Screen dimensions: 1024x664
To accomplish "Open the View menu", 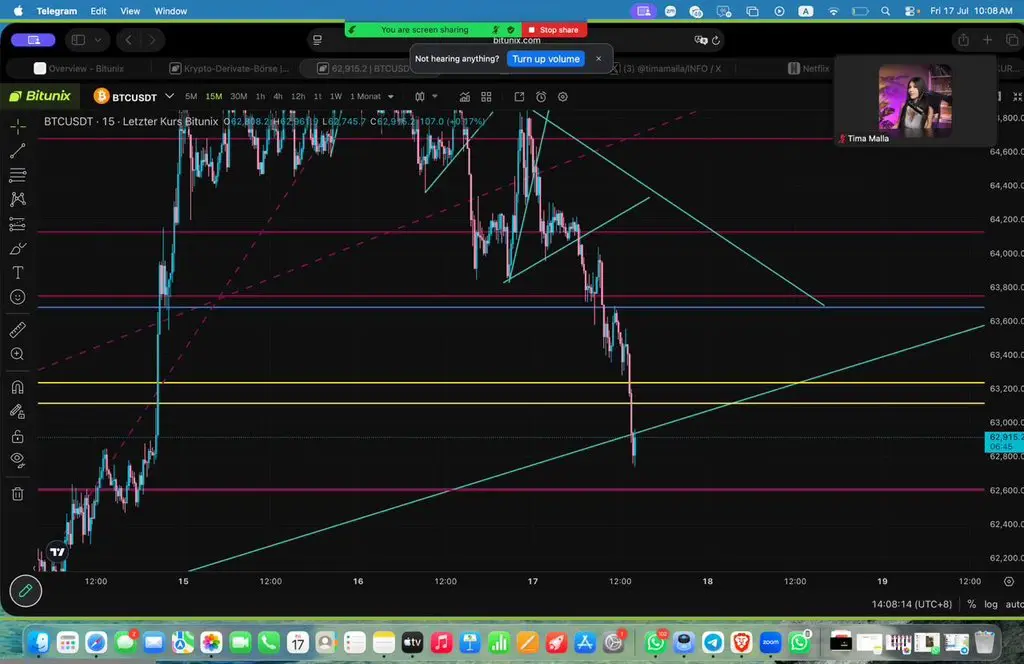I will 130,11.
